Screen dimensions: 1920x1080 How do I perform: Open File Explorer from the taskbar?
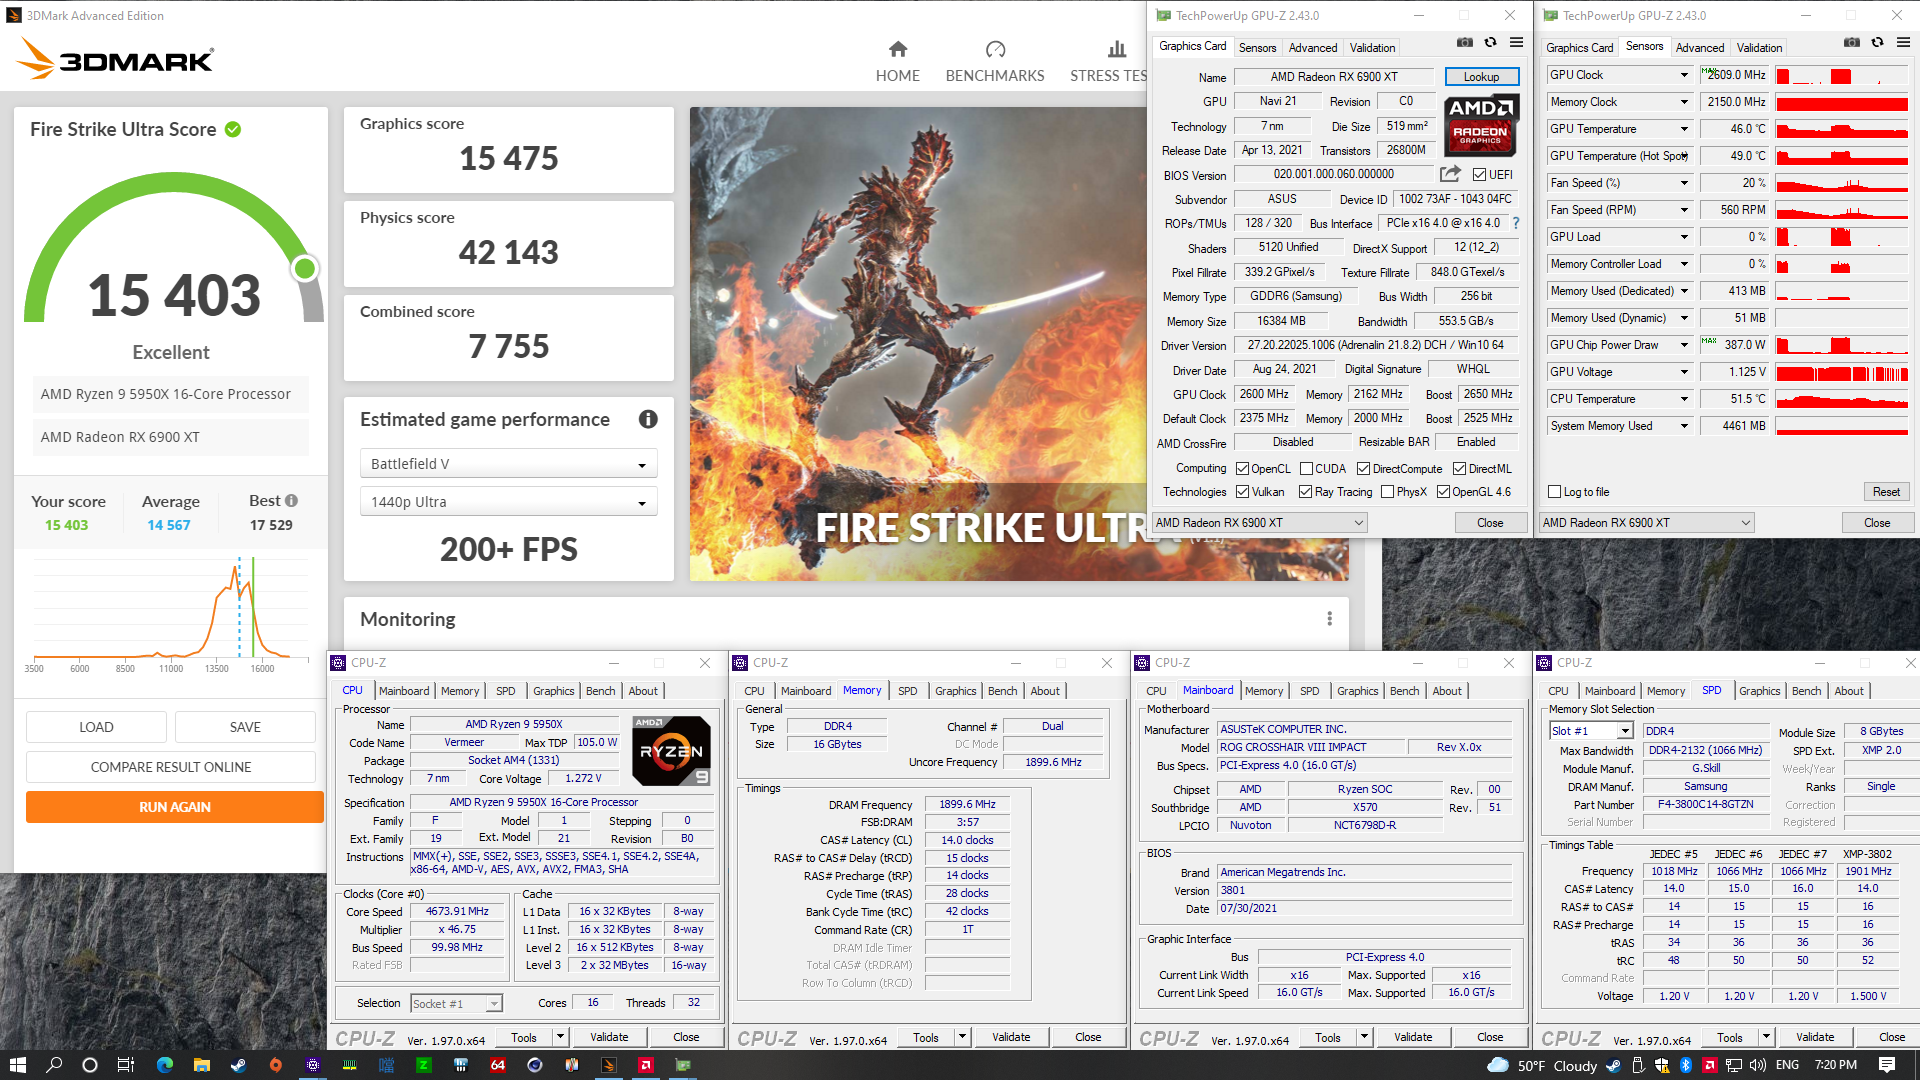[201, 1065]
